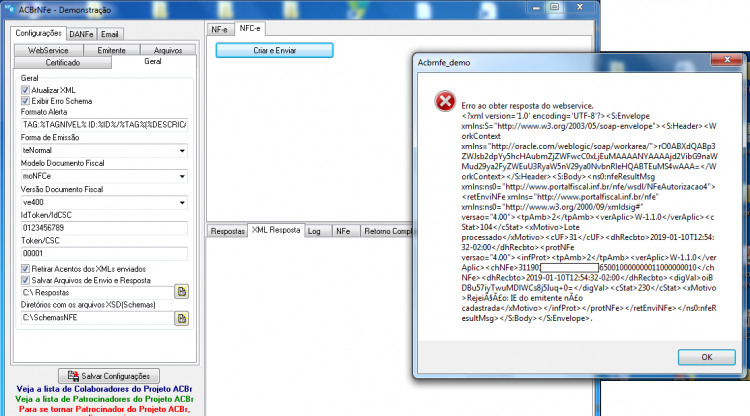
Task: Close the Acbrnfe_demo error dialog
Action: pos(727,60)
